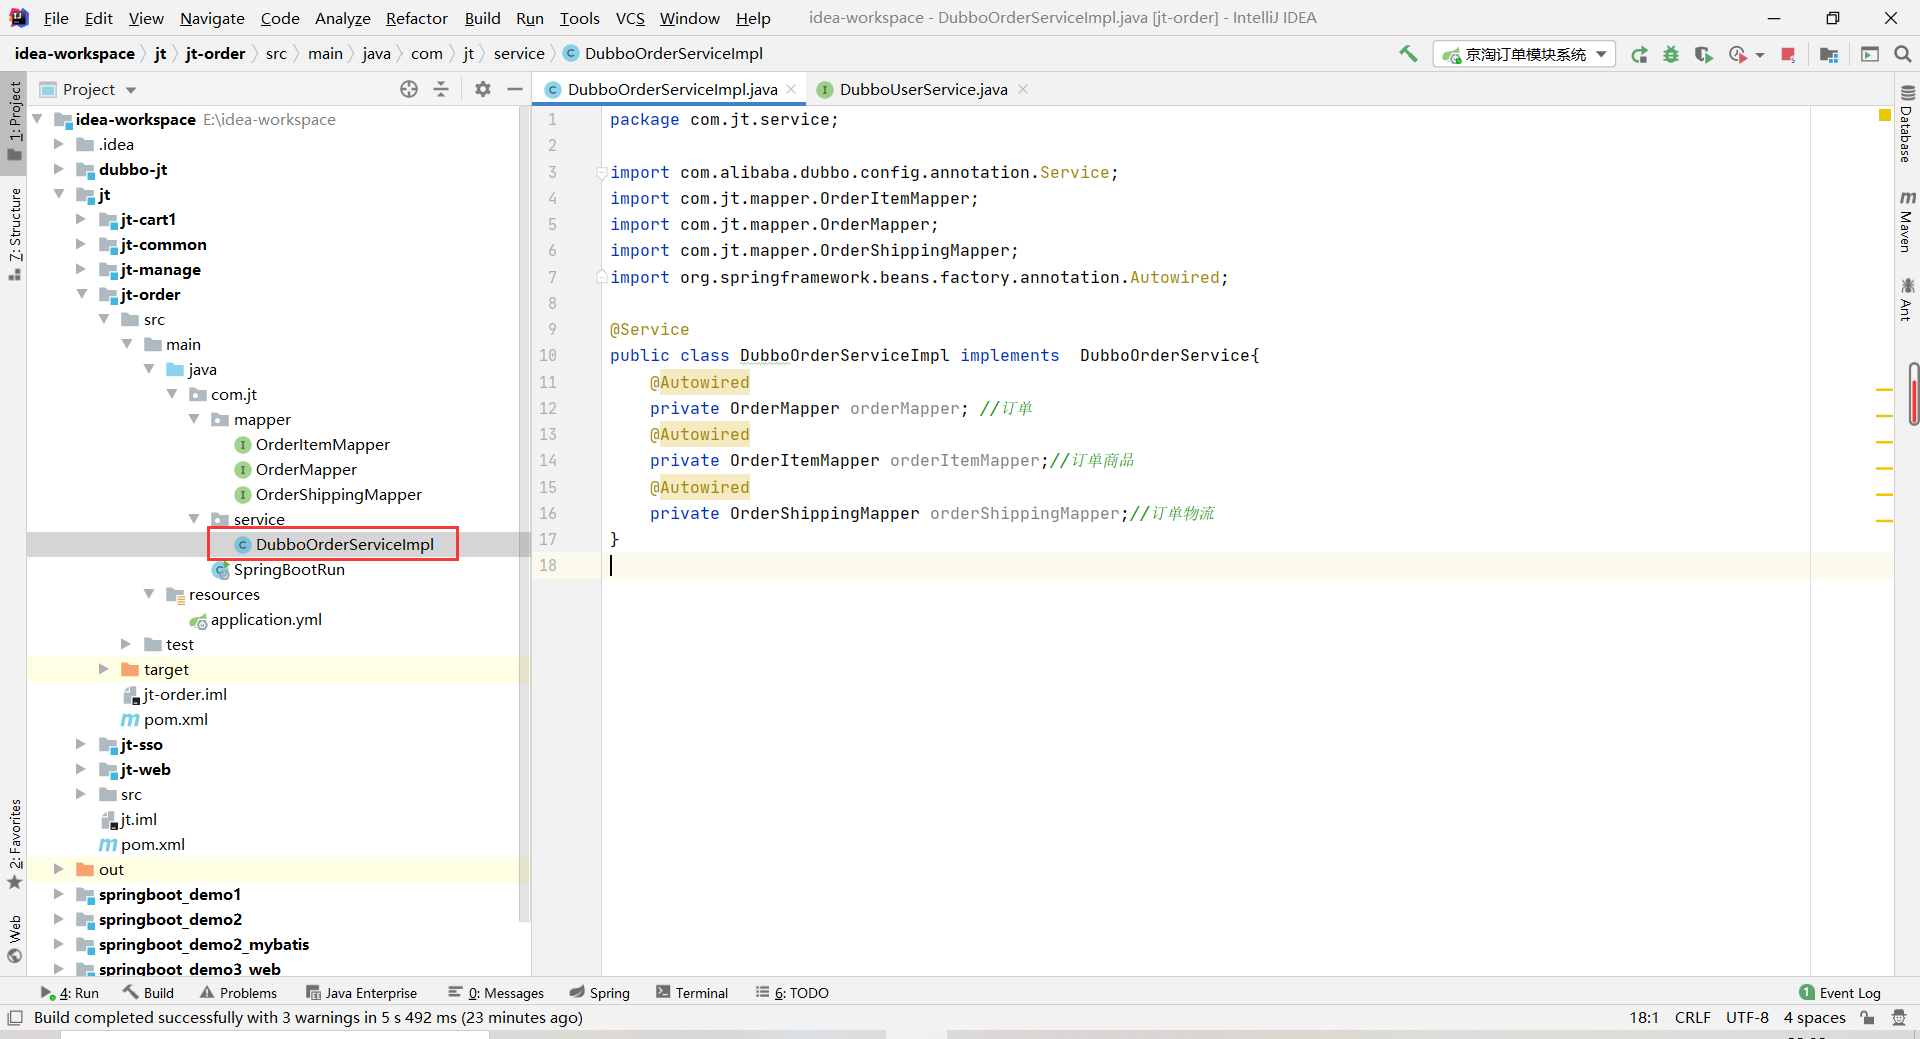Open the Ant tool window

[x=1906, y=300]
